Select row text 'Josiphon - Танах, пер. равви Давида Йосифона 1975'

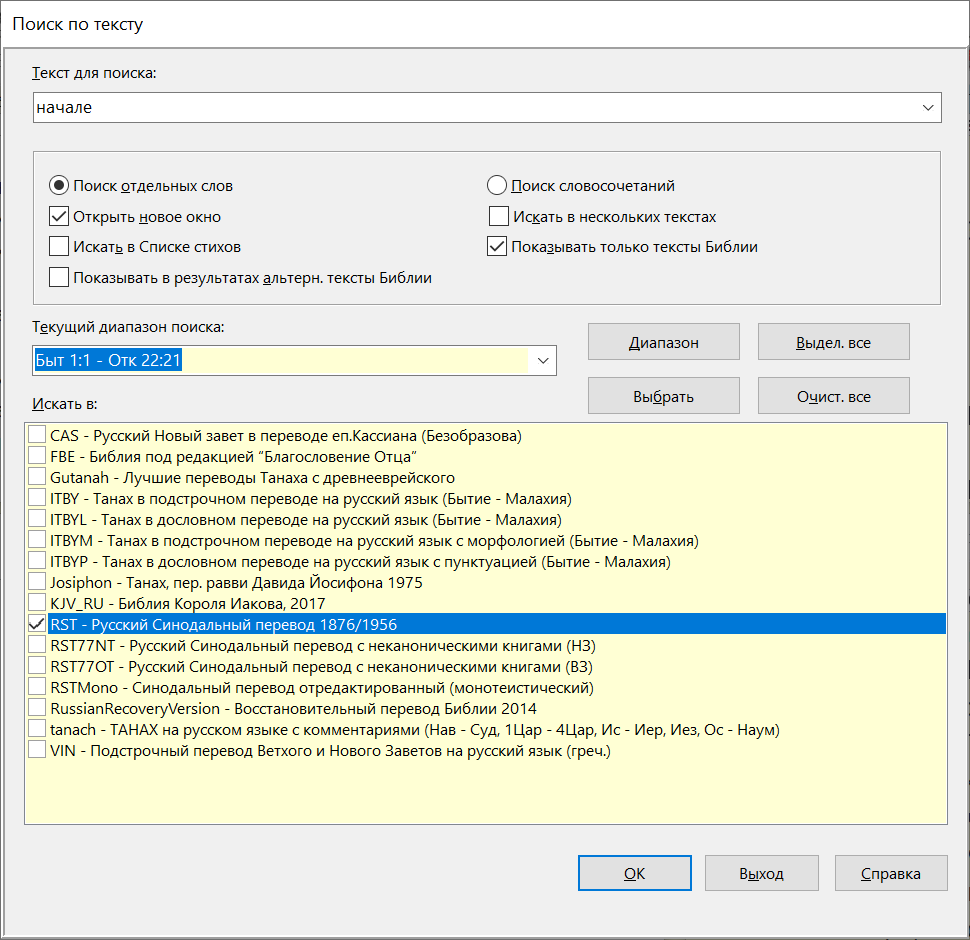tap(236, 583)
